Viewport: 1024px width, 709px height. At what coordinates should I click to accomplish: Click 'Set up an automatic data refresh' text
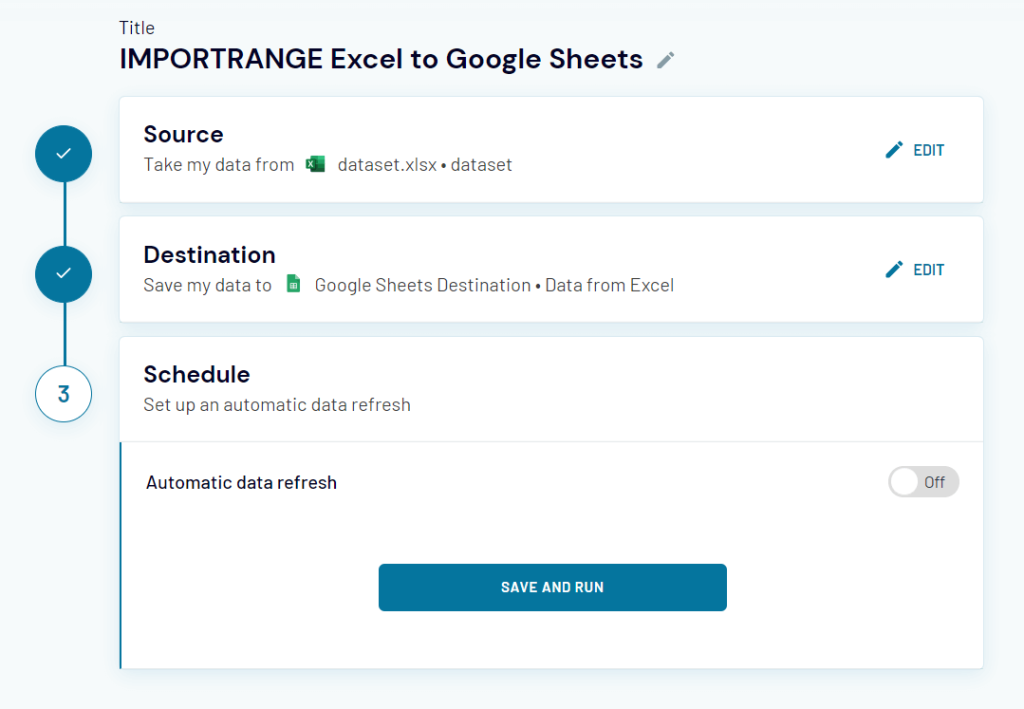(x=277, y=405)
